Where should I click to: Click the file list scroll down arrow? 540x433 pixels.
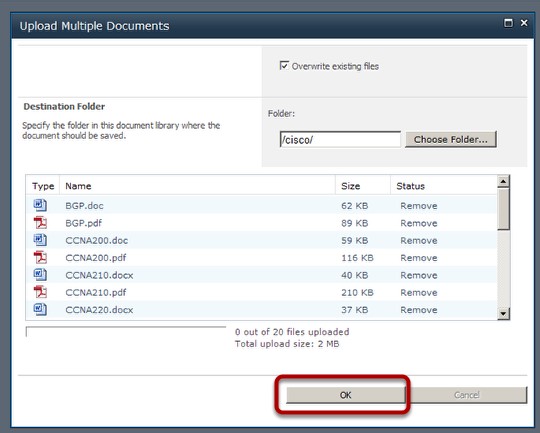[503, 313]
